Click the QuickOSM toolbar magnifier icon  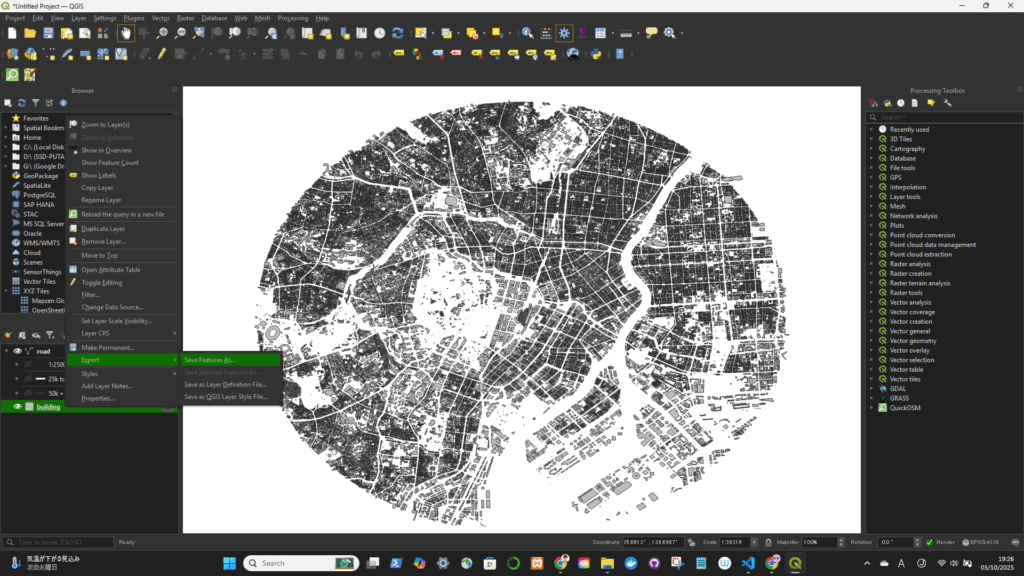[x=12, y=75]
